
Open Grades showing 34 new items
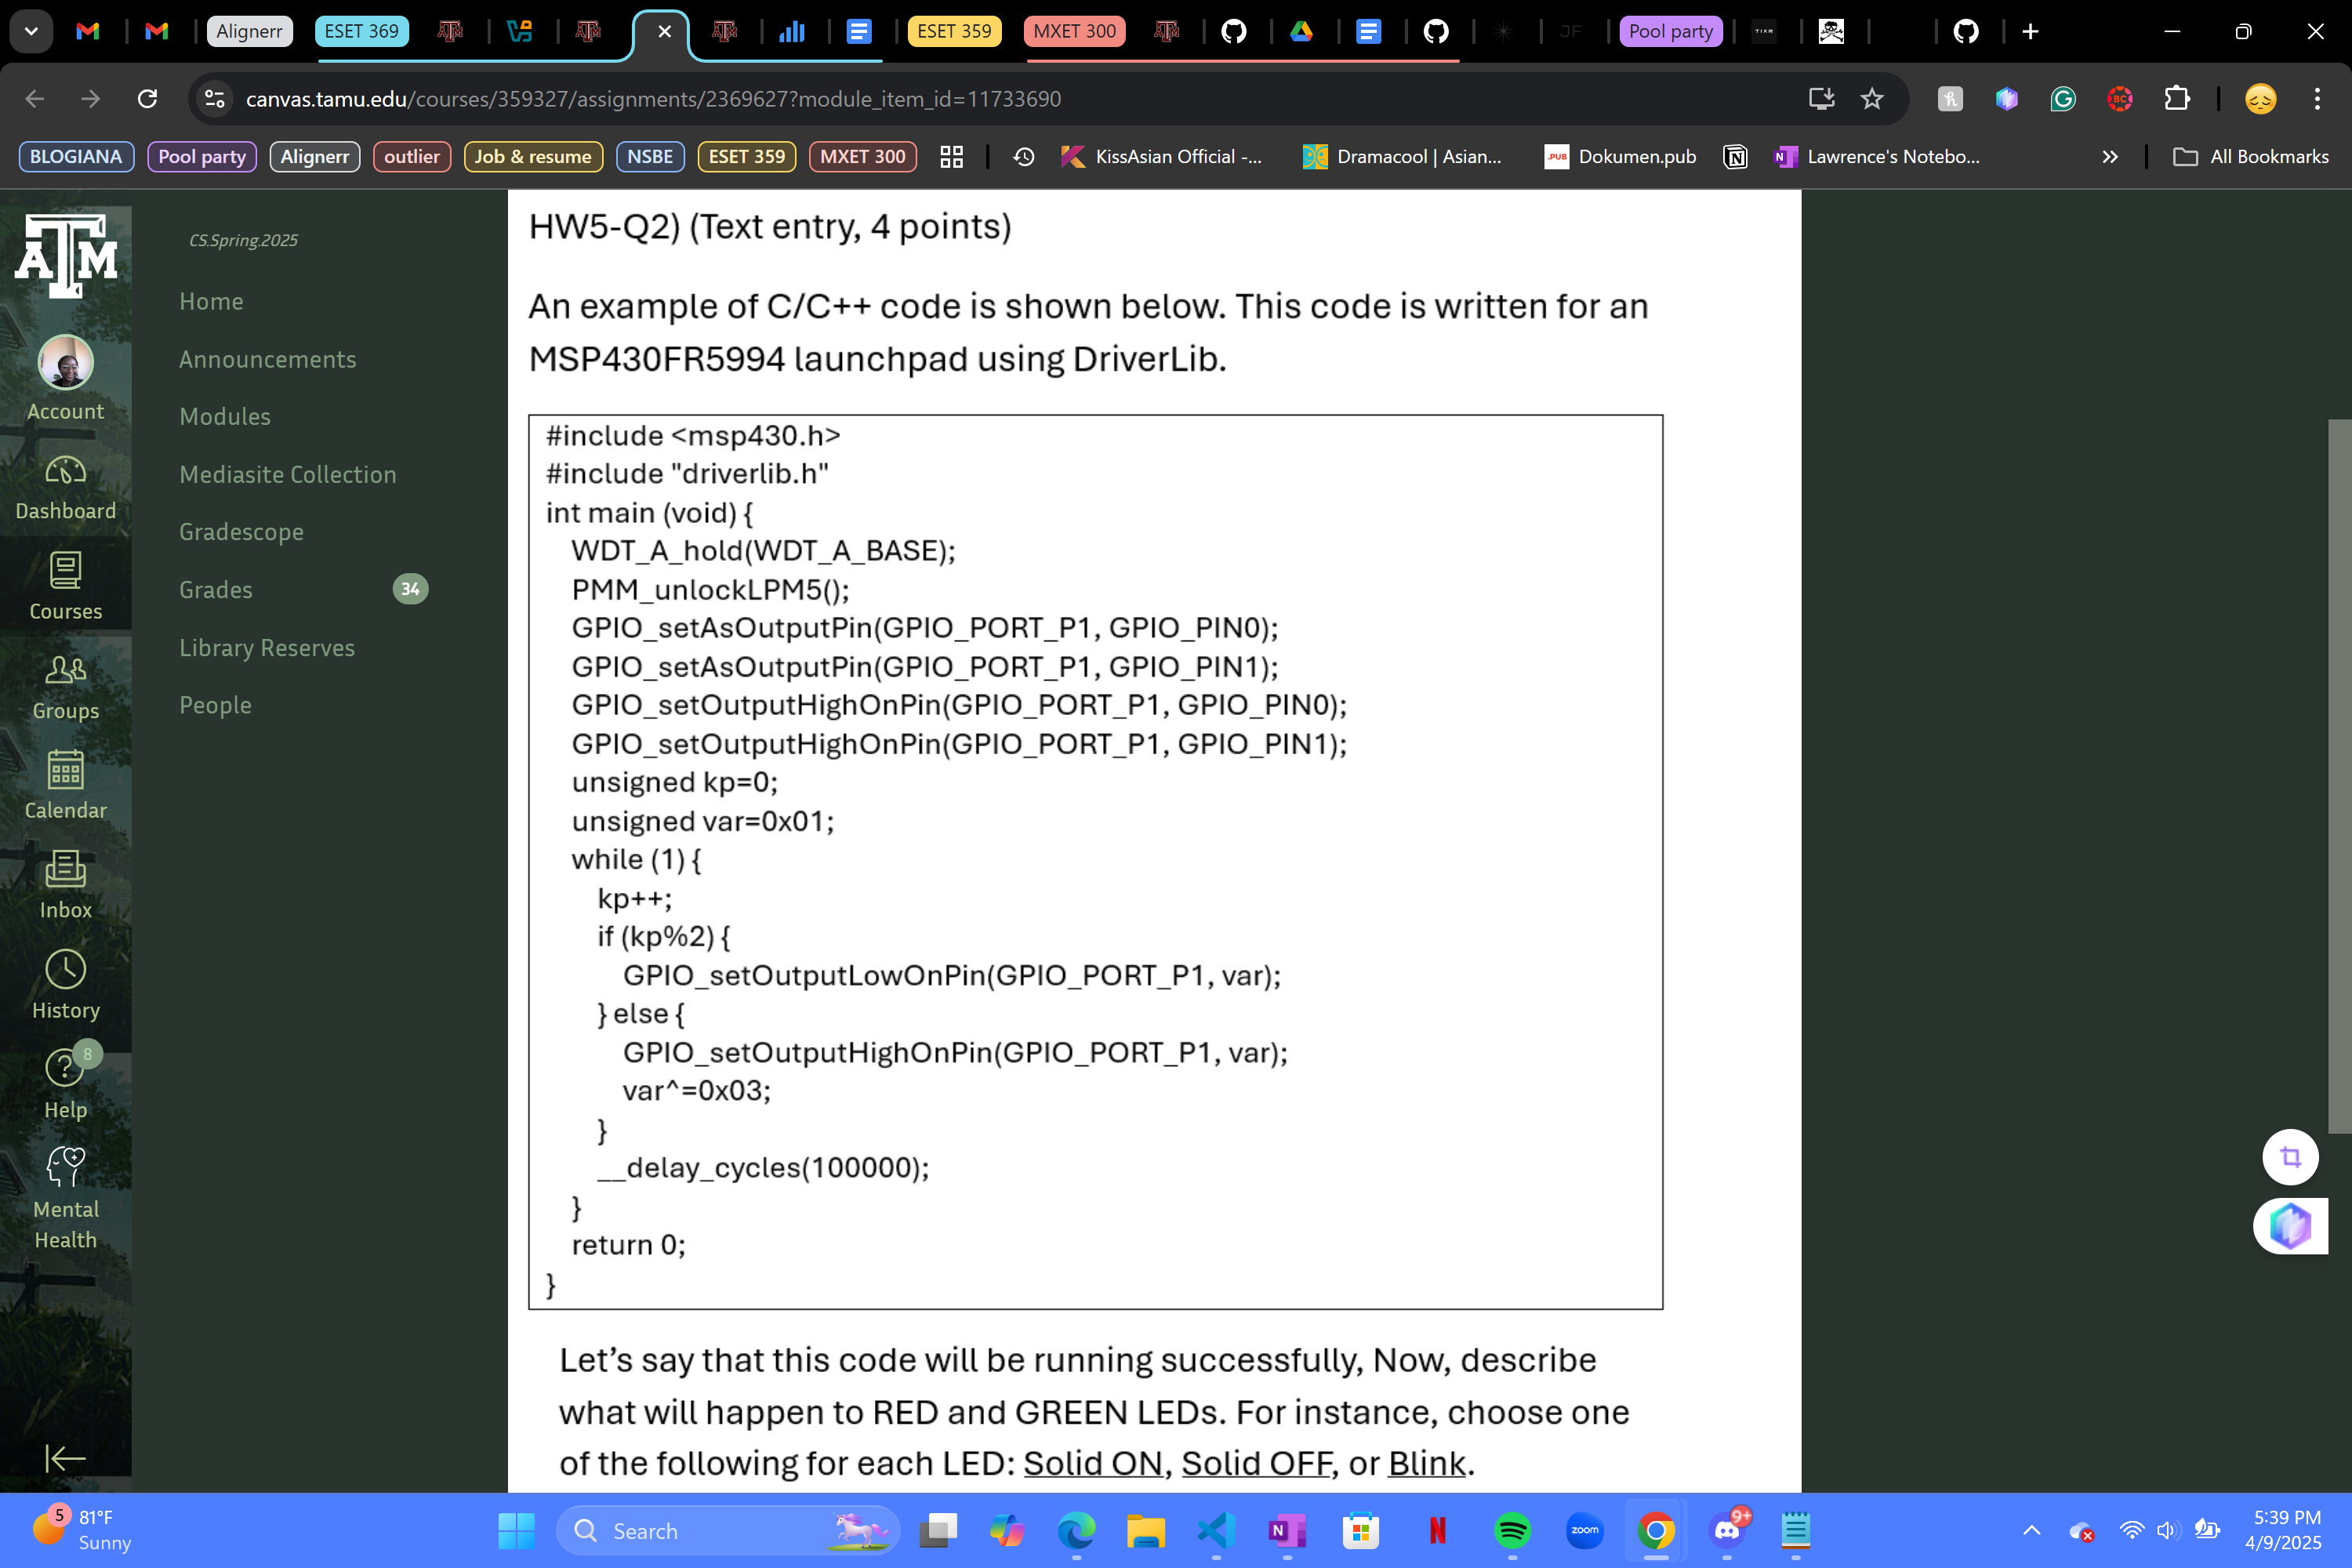[215, 589]
